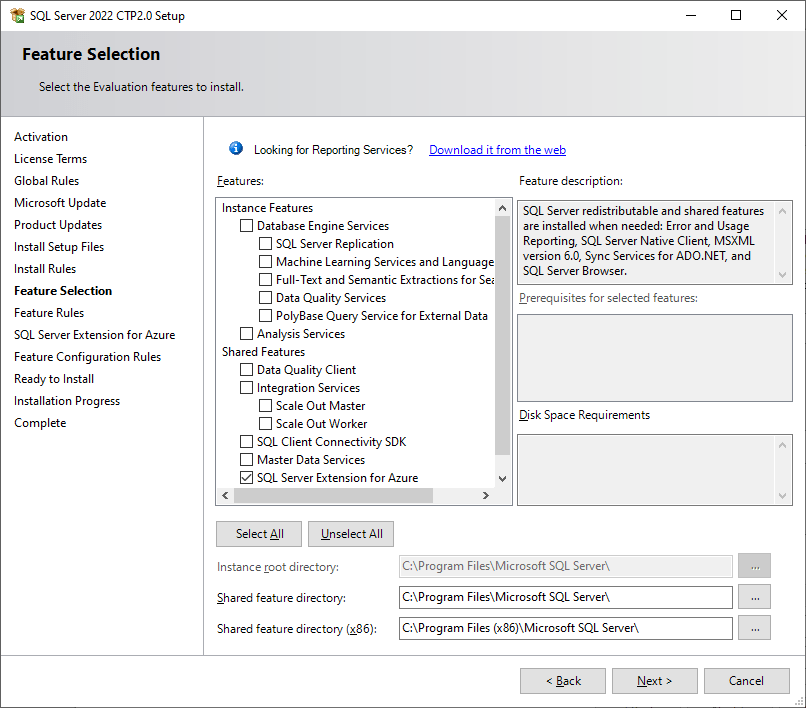Click the Shared Features tree heading

263,352
